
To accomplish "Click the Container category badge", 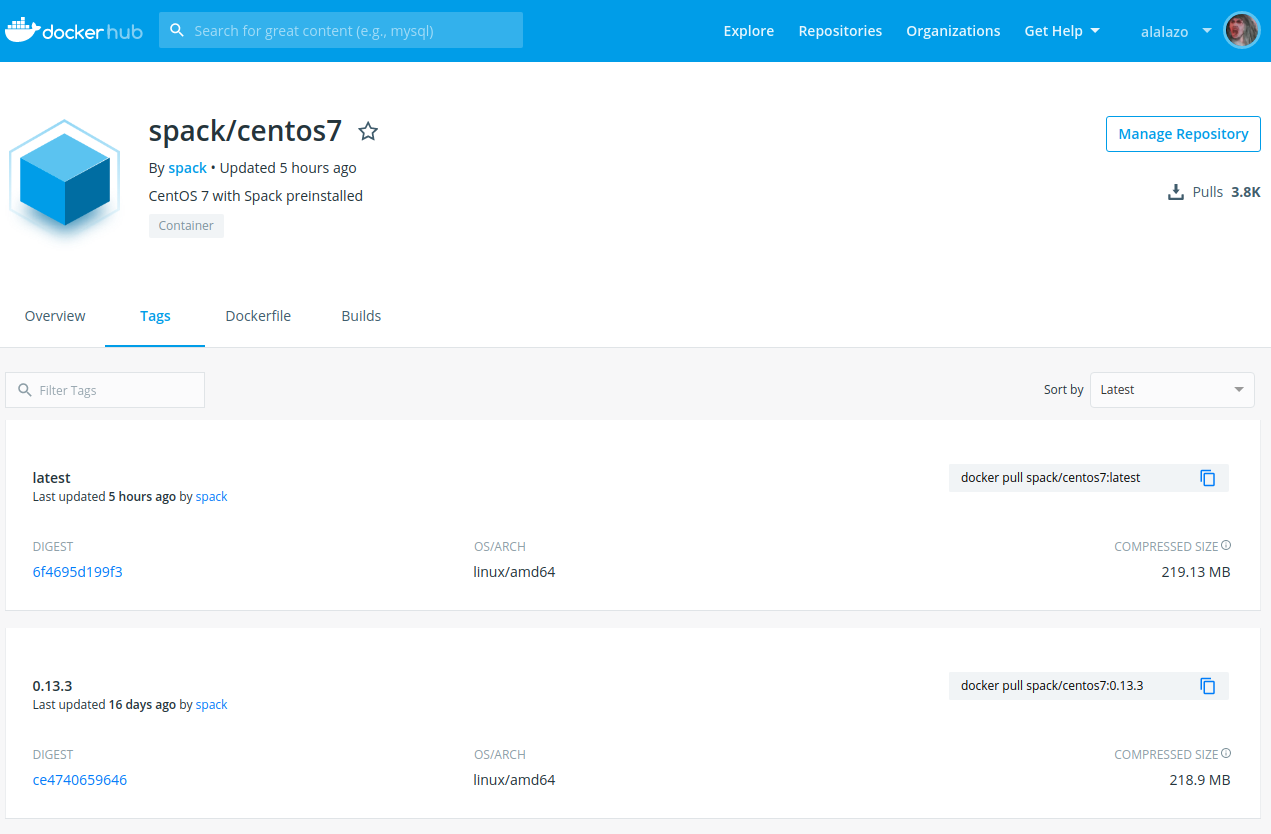I will coord(186,226).
